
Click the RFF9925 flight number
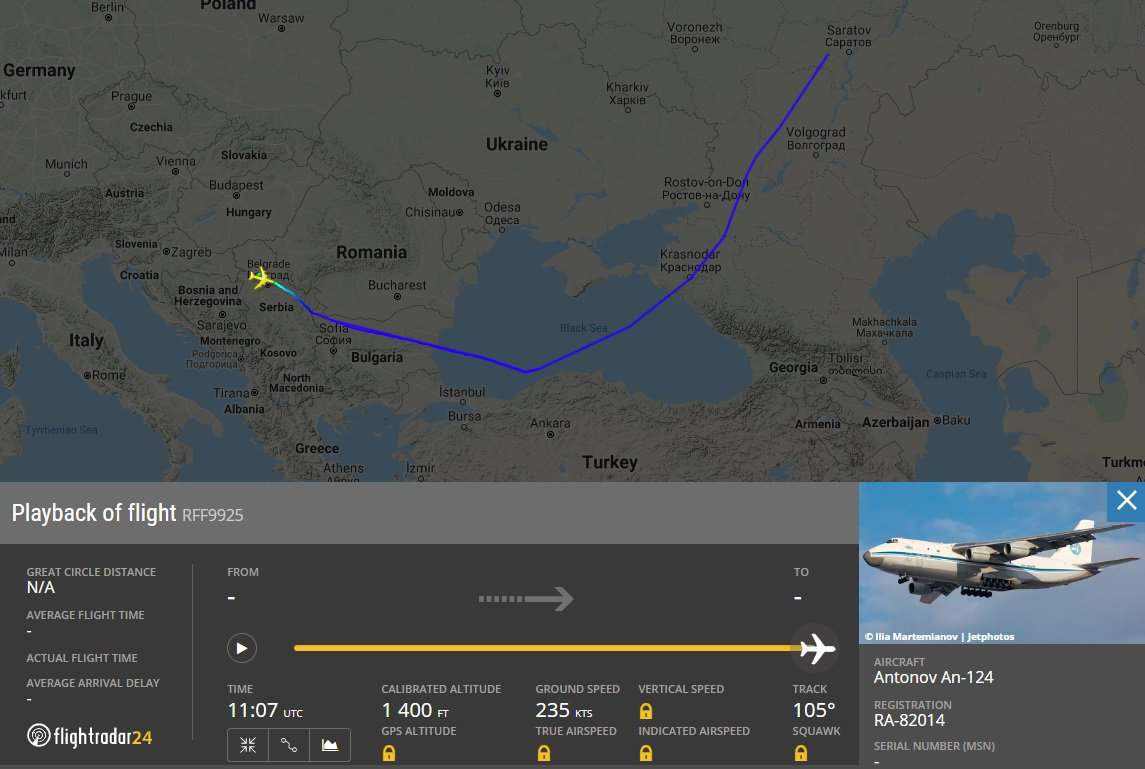212,515
